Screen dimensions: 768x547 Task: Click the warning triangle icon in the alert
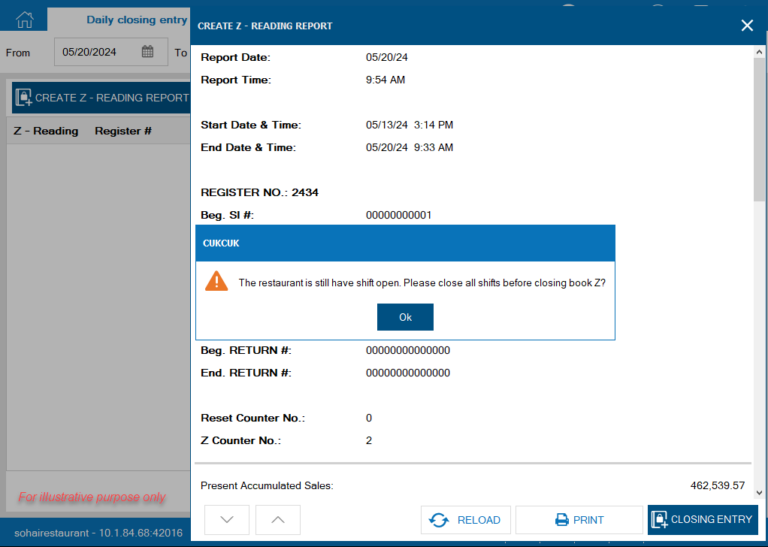click(216, 281)
